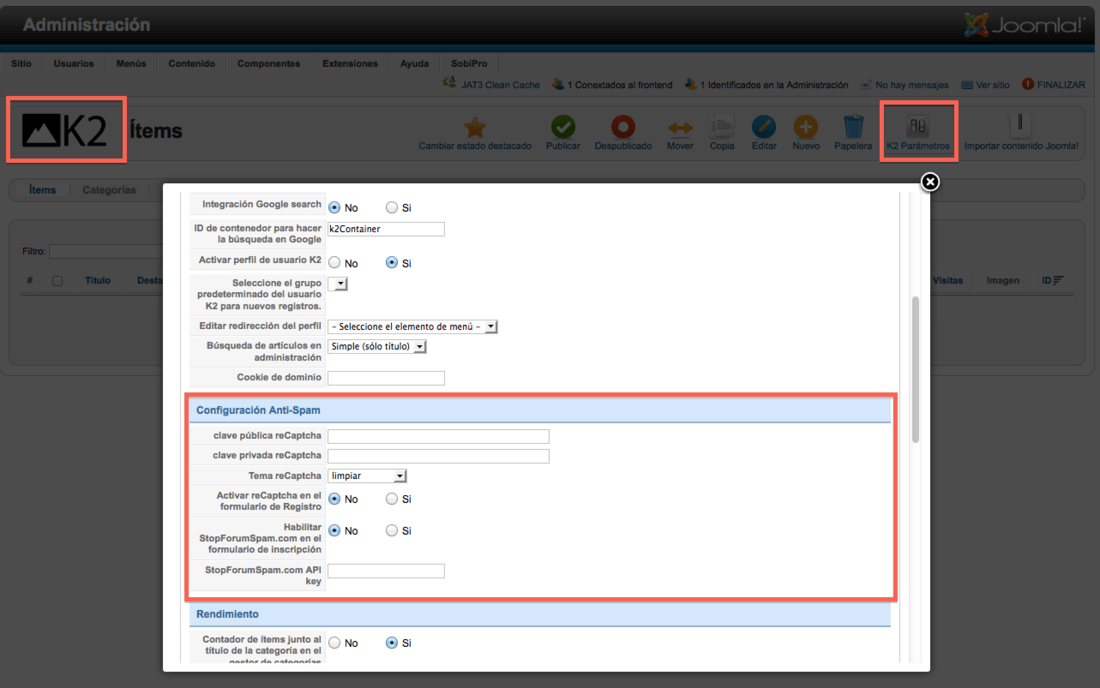Open the default K2 user group dropdown
The height and width of the screenshot is (688, 1100).
coord(337,283)
